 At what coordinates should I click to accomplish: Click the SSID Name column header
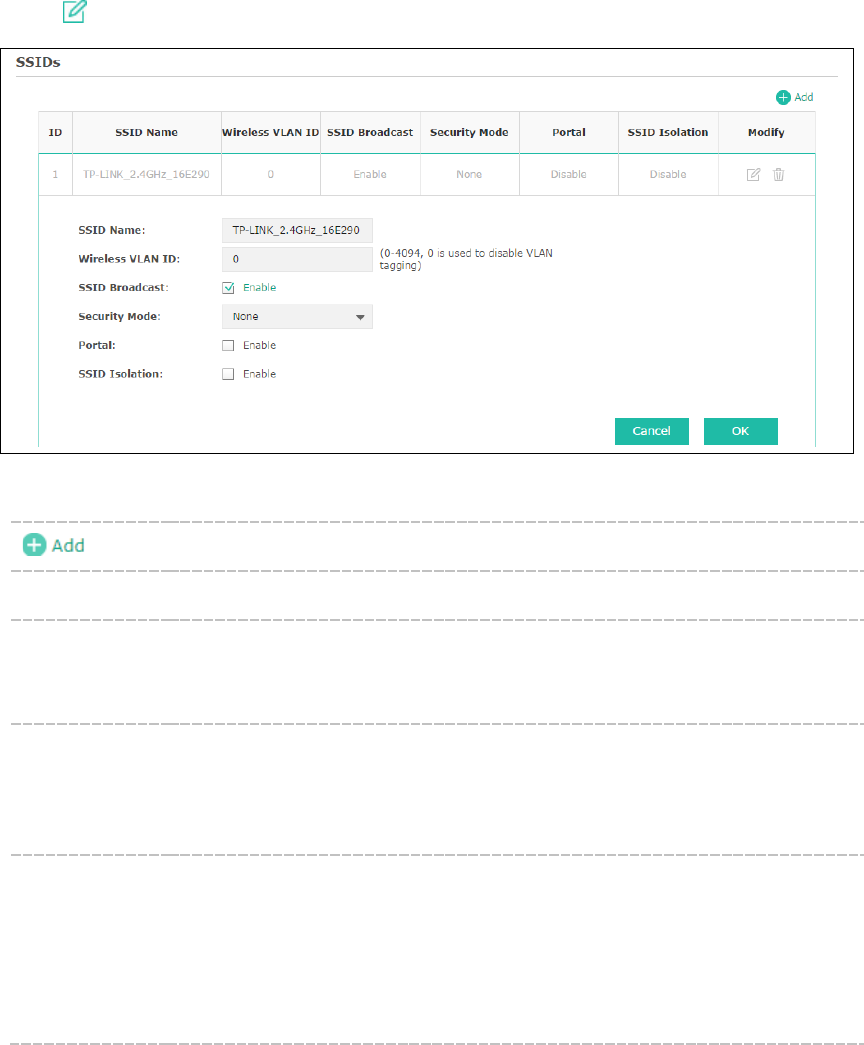coord(147,133)
